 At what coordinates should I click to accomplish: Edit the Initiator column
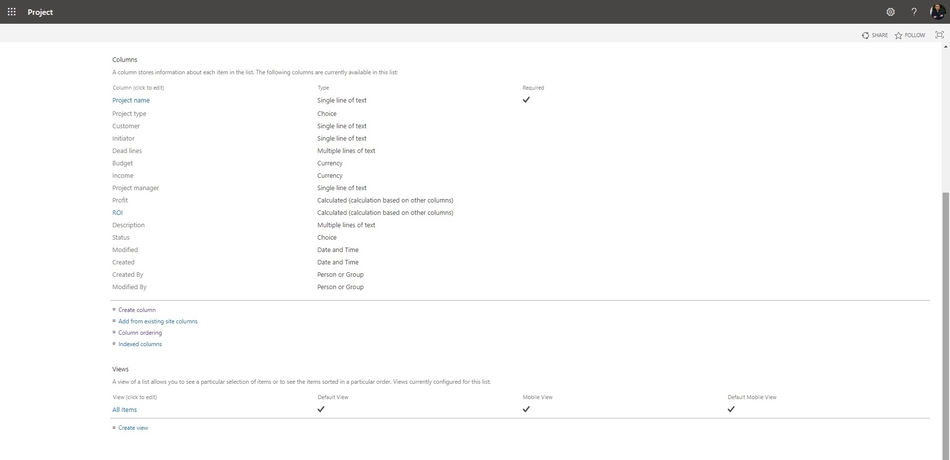(x=124, y=139)
